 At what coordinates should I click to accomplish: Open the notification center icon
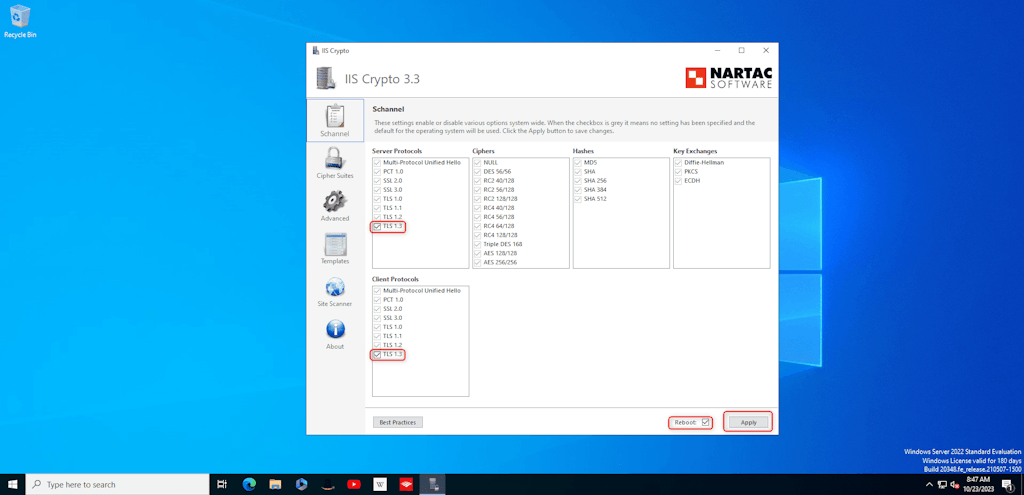(1007, 485)
